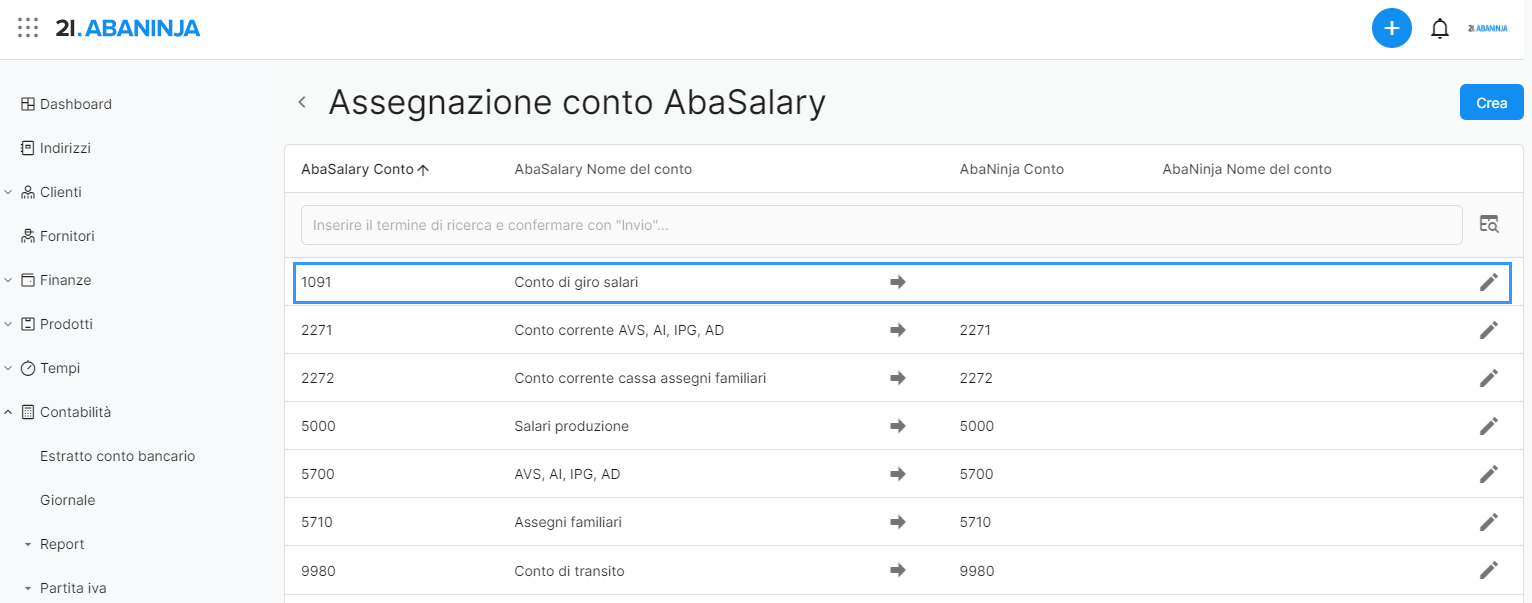The width and height of the screenshot is (1532, 603).
Task: Open Fornitori in the sidebar
Action: tap(67, 236)
